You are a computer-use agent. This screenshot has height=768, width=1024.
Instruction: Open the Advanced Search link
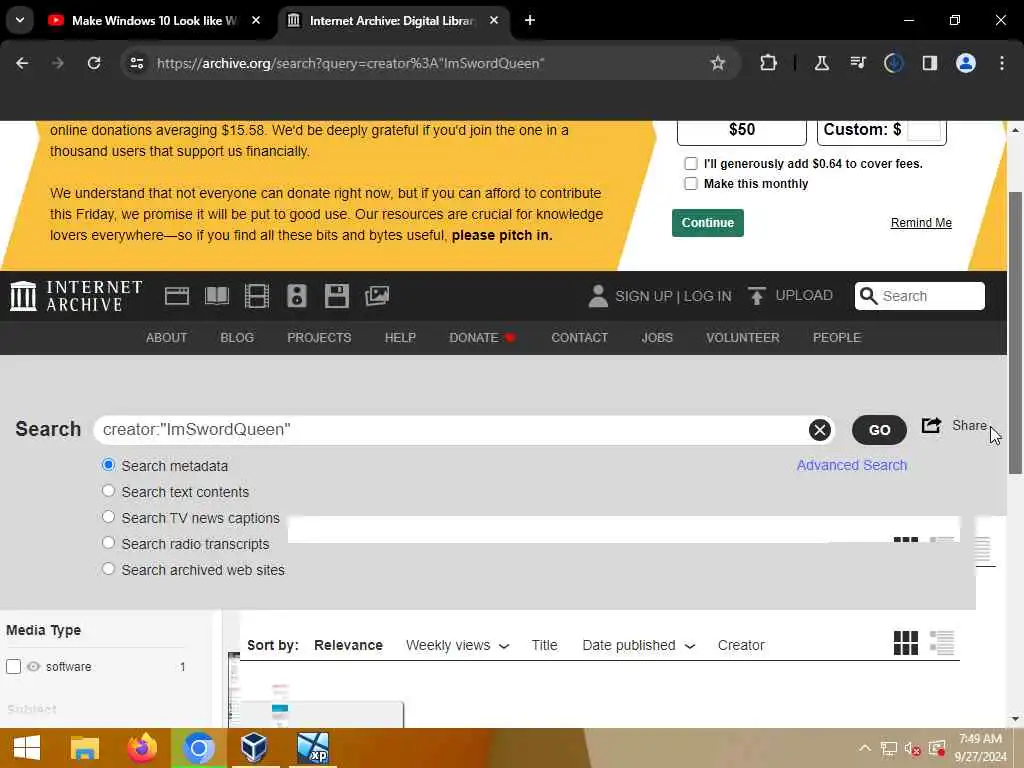[852, 465]
